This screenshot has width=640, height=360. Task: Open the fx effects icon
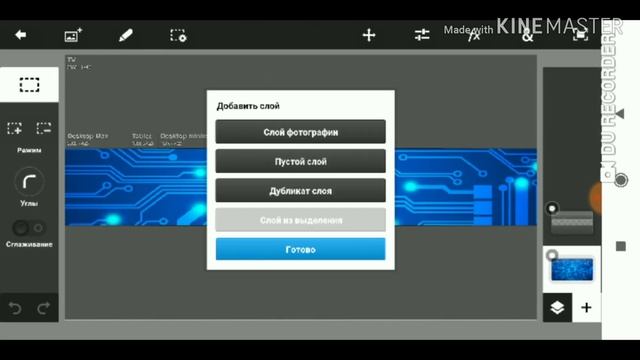pos(474,36)
